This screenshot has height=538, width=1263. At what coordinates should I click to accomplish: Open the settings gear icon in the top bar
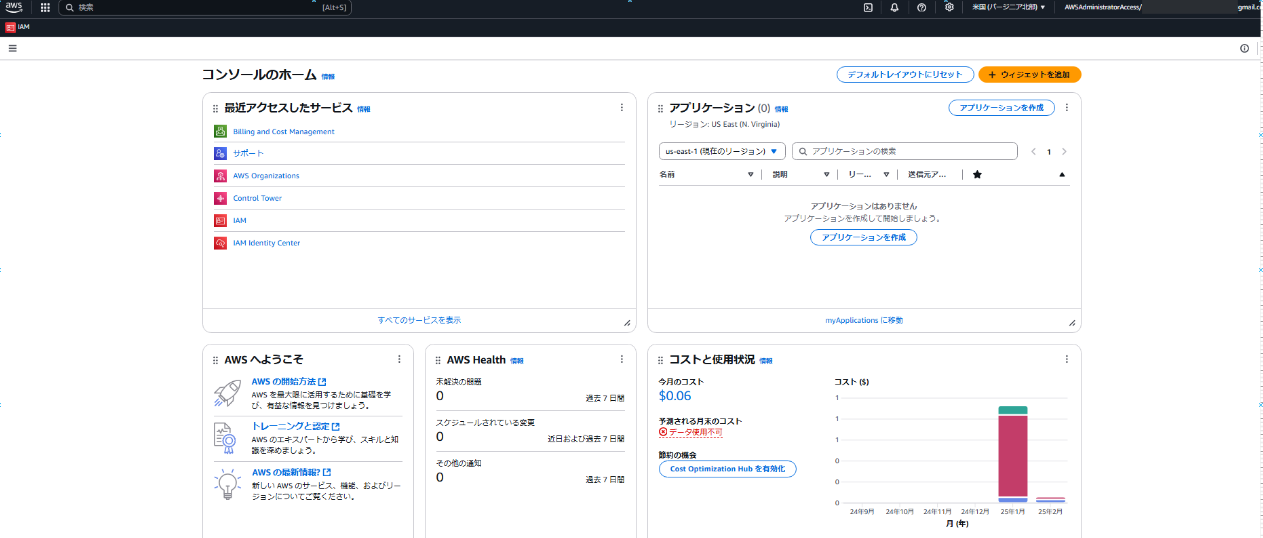tap(949, 7)
